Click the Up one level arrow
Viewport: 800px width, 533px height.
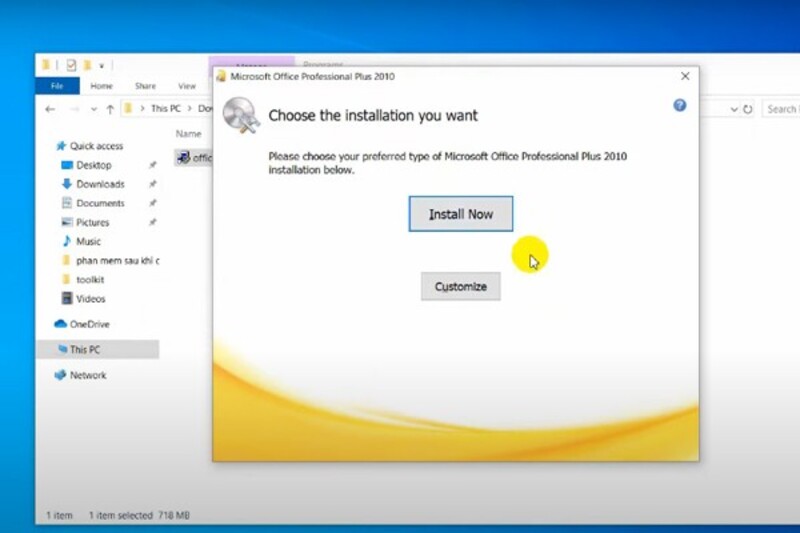coord(109,109)
